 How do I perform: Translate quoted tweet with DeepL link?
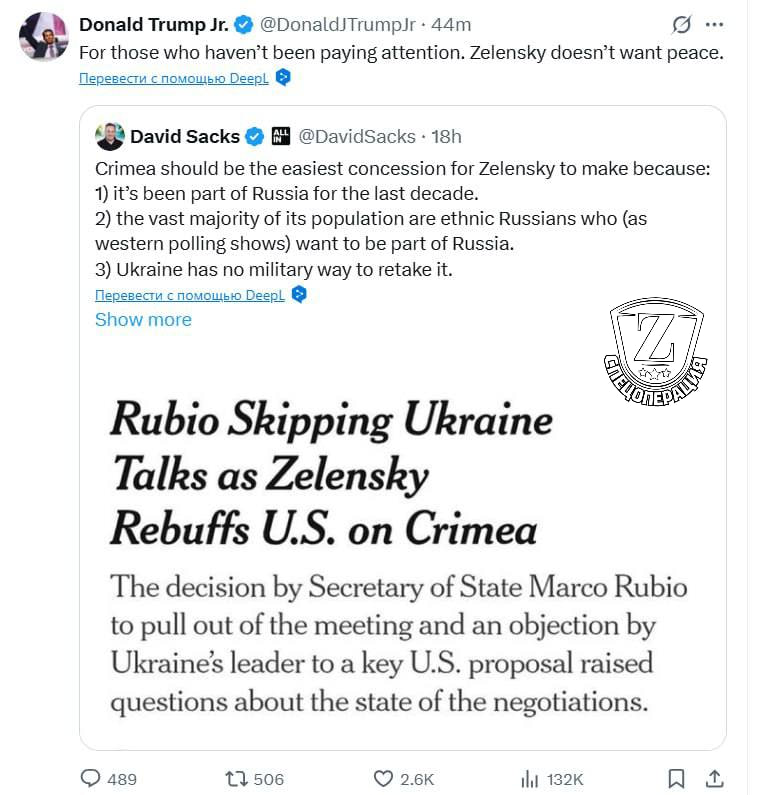click(190, 295)
